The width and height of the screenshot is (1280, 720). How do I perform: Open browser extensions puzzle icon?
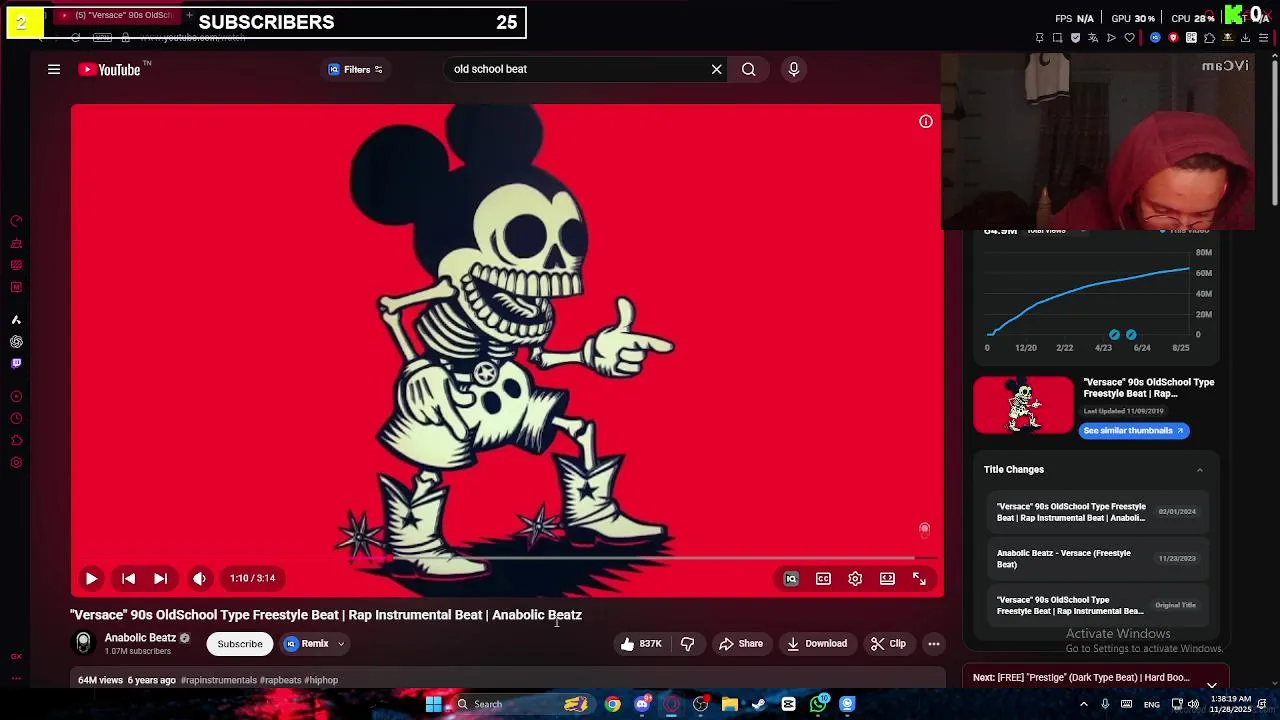pyautogui.click(x=1209, y=38)
